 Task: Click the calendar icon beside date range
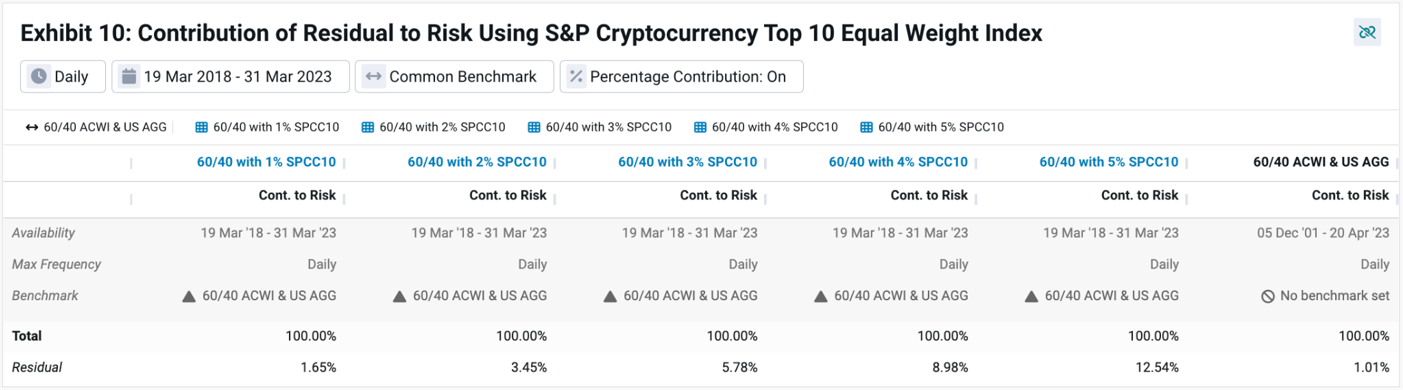click(x=129, y=76)
